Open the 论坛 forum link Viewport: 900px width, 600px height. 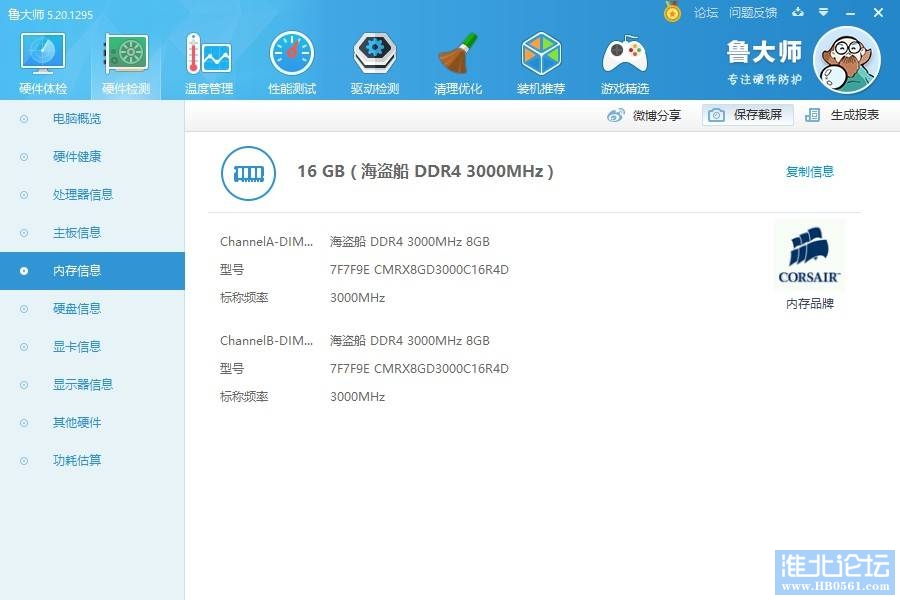[705, 13]
